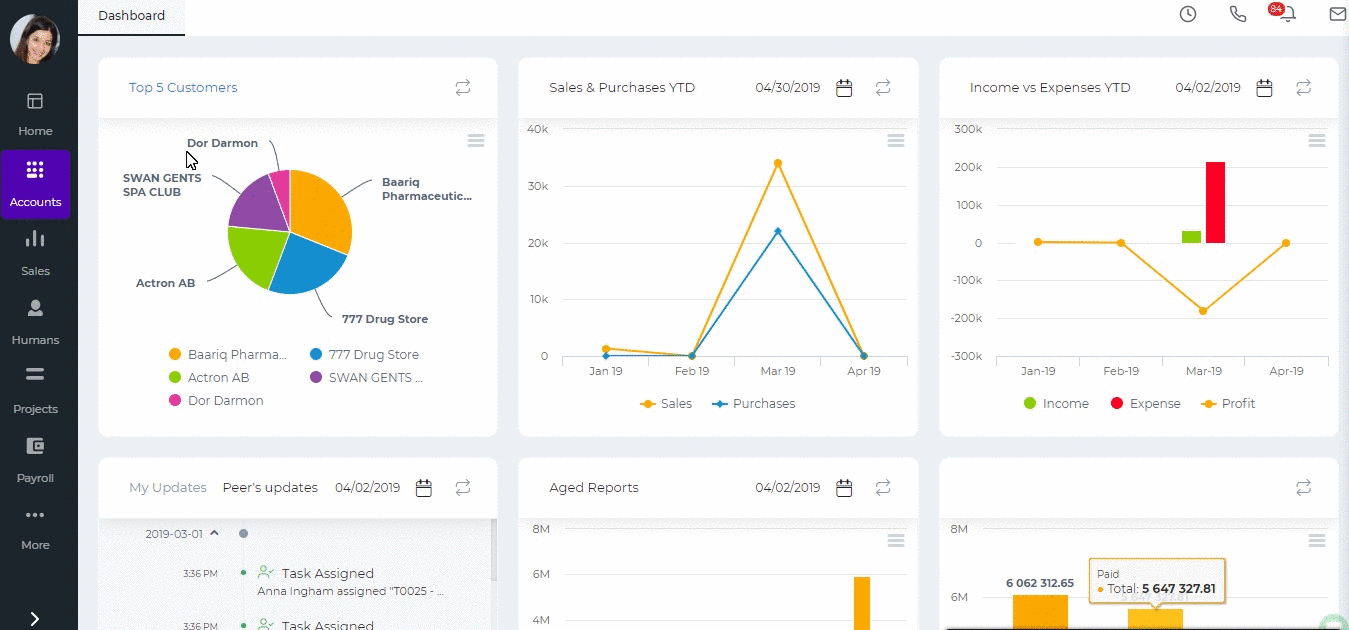The width and height of the screenshot is (1349, 630).
Task: Open notifications bell with 84 badge
Action: click(x=1286, y=13)
